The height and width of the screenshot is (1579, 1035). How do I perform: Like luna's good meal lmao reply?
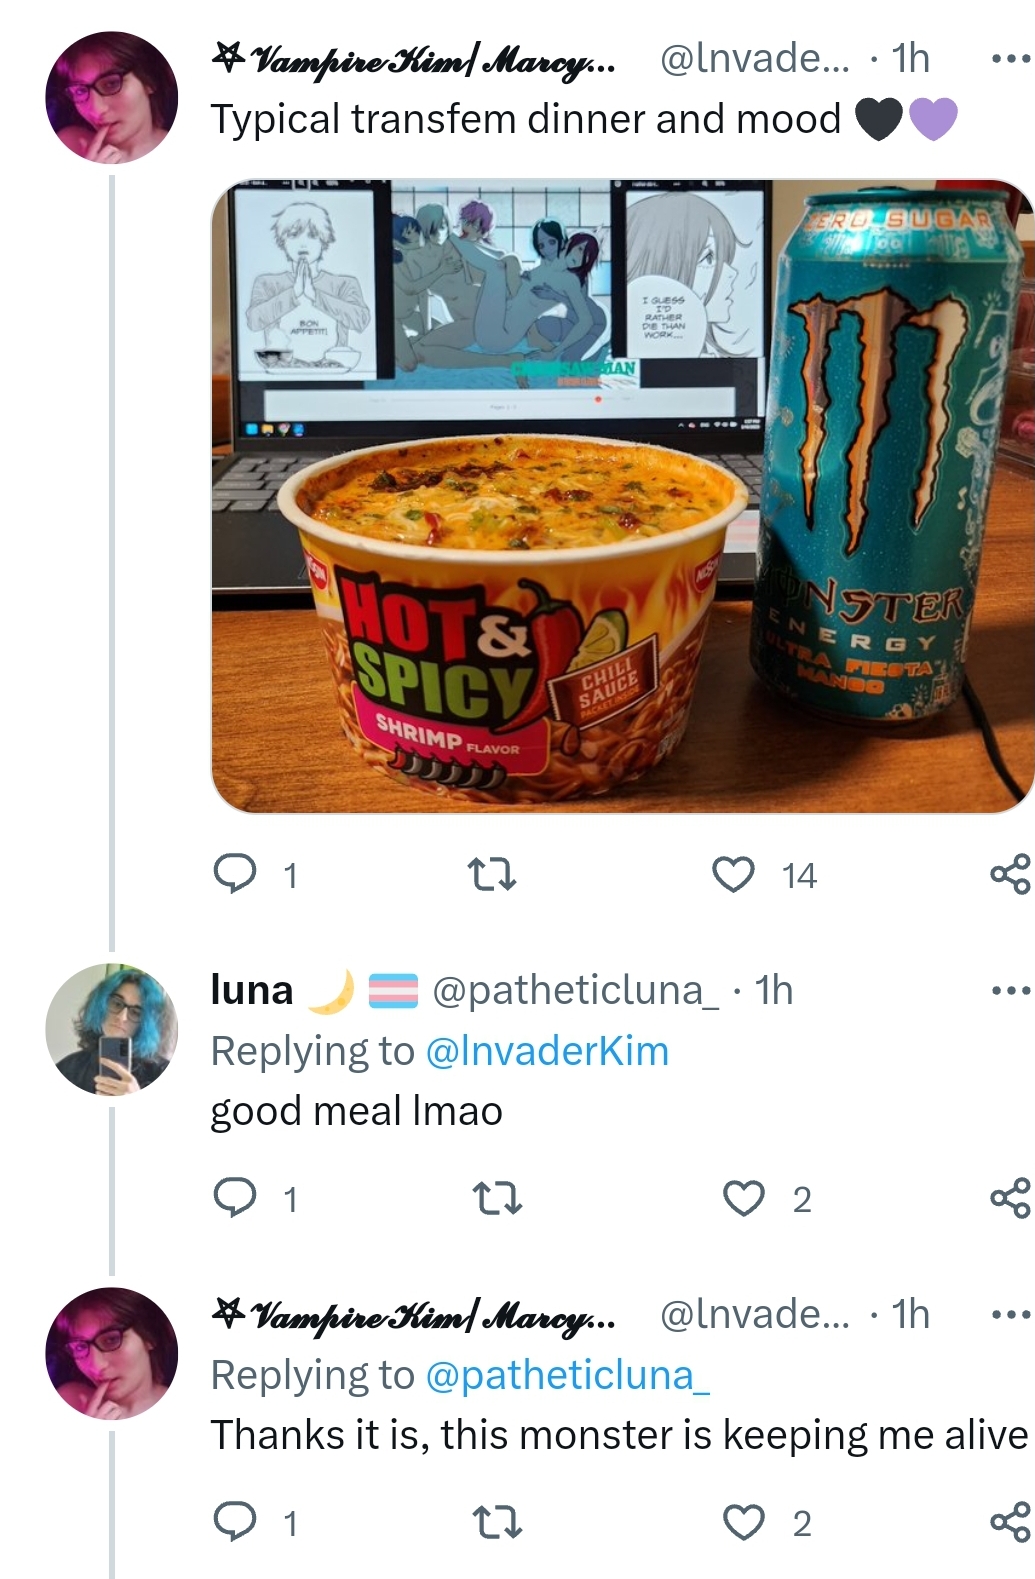click(743, 1197)
